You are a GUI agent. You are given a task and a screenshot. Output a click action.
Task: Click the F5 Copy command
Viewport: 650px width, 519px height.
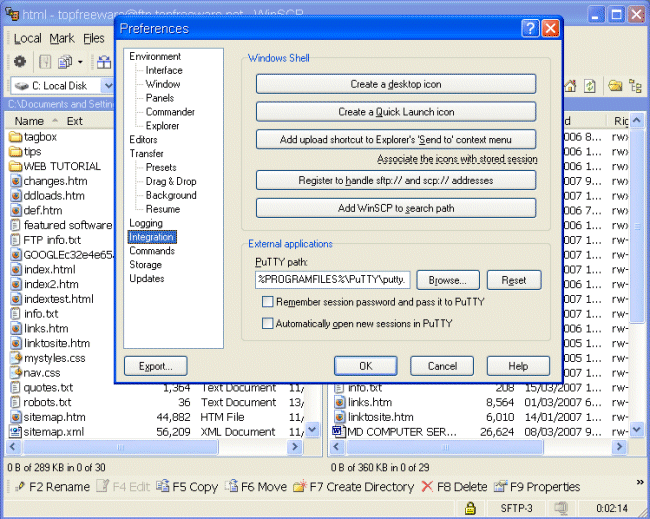tap(187, 487)
